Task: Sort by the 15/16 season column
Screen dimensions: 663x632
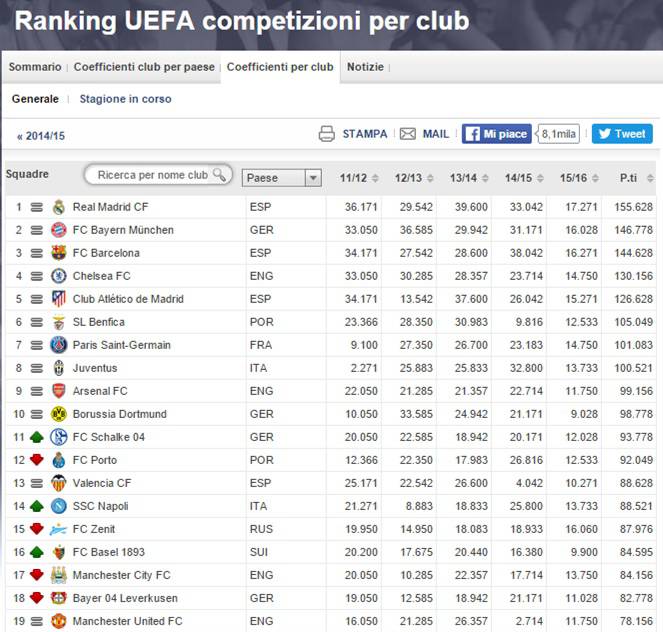Action: point(579,178)
